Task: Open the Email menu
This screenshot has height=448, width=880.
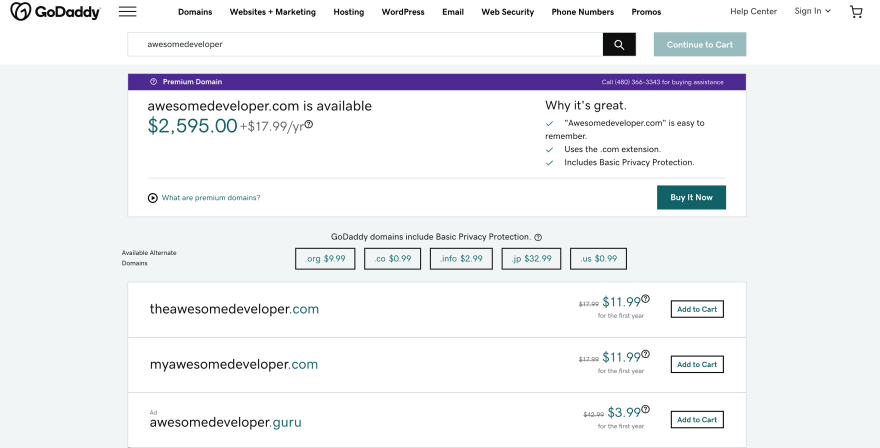Action: [x=452, y=12]
